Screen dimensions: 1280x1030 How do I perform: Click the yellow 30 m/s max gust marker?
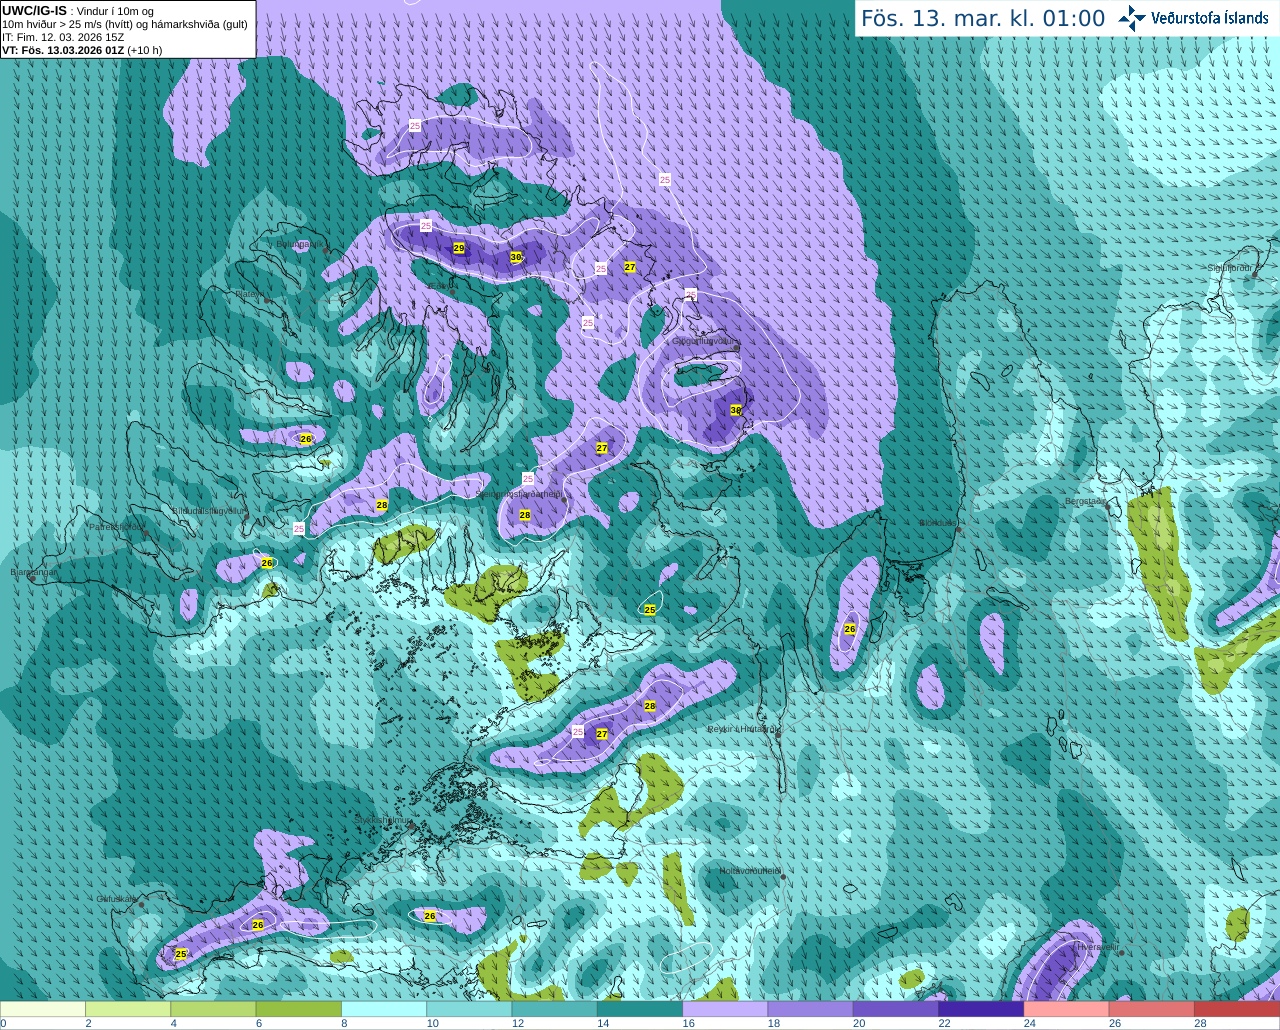[516, 257]
